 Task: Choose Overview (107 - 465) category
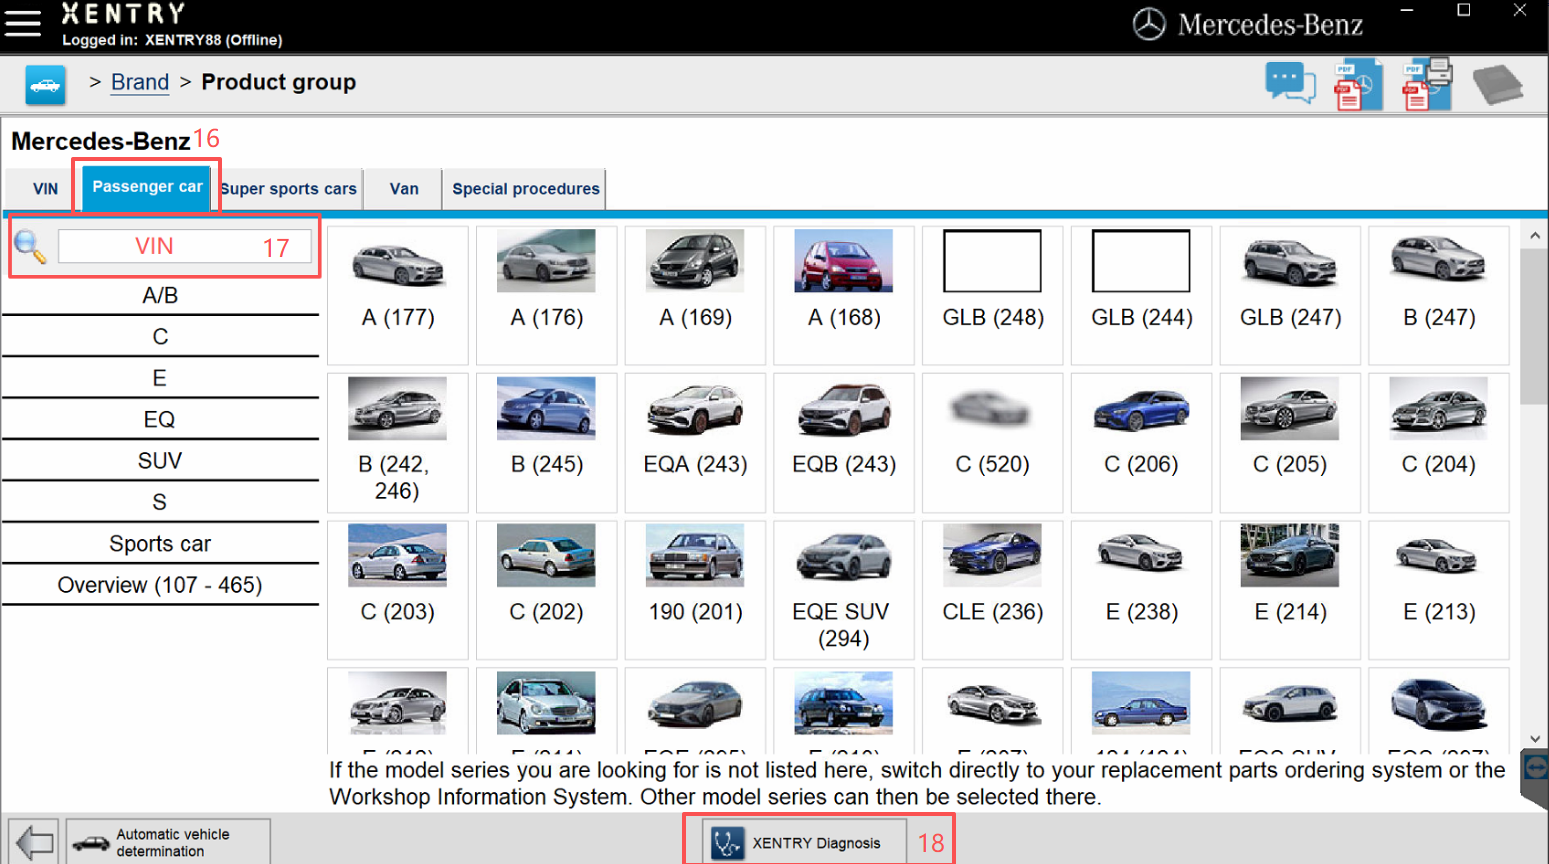[160, 585]
